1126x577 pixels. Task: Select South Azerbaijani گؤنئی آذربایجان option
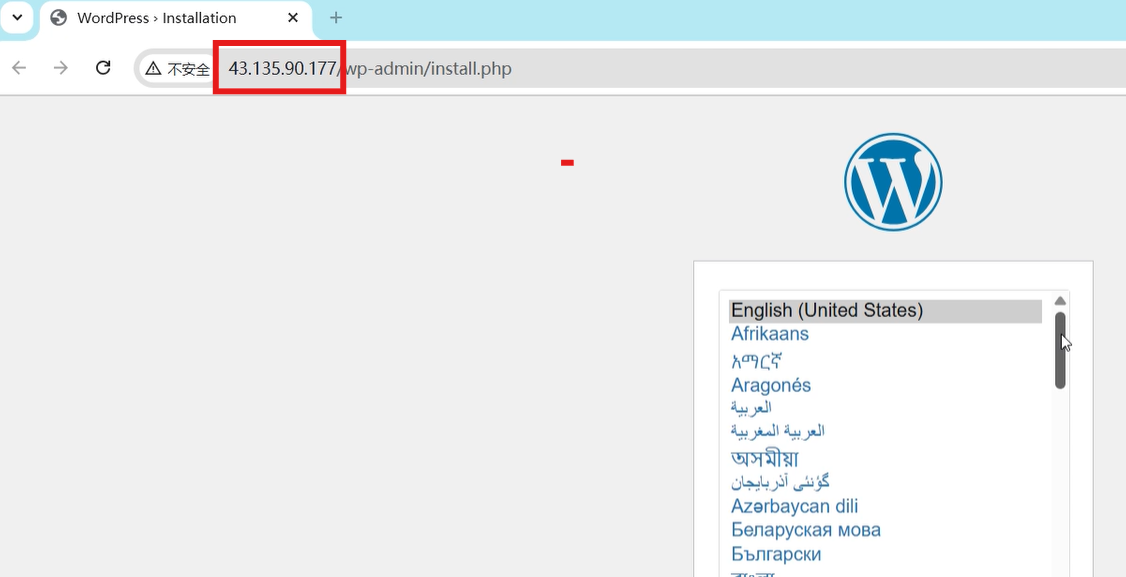click(x=780, y=481)
